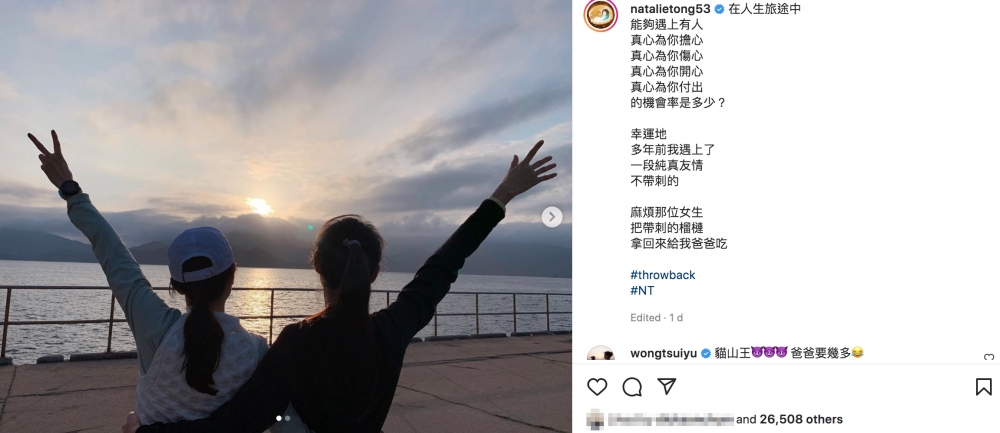The image size is (1000, 433).
Task: Share post via paper plane icon
Action: [x=666, y=386]
